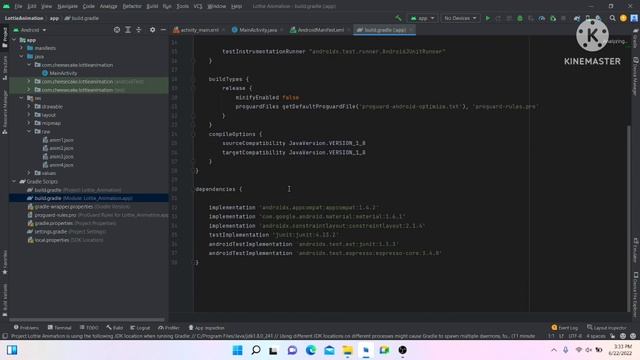Open Project panel settings gear
640x360 pixels.
coord(152,30)
